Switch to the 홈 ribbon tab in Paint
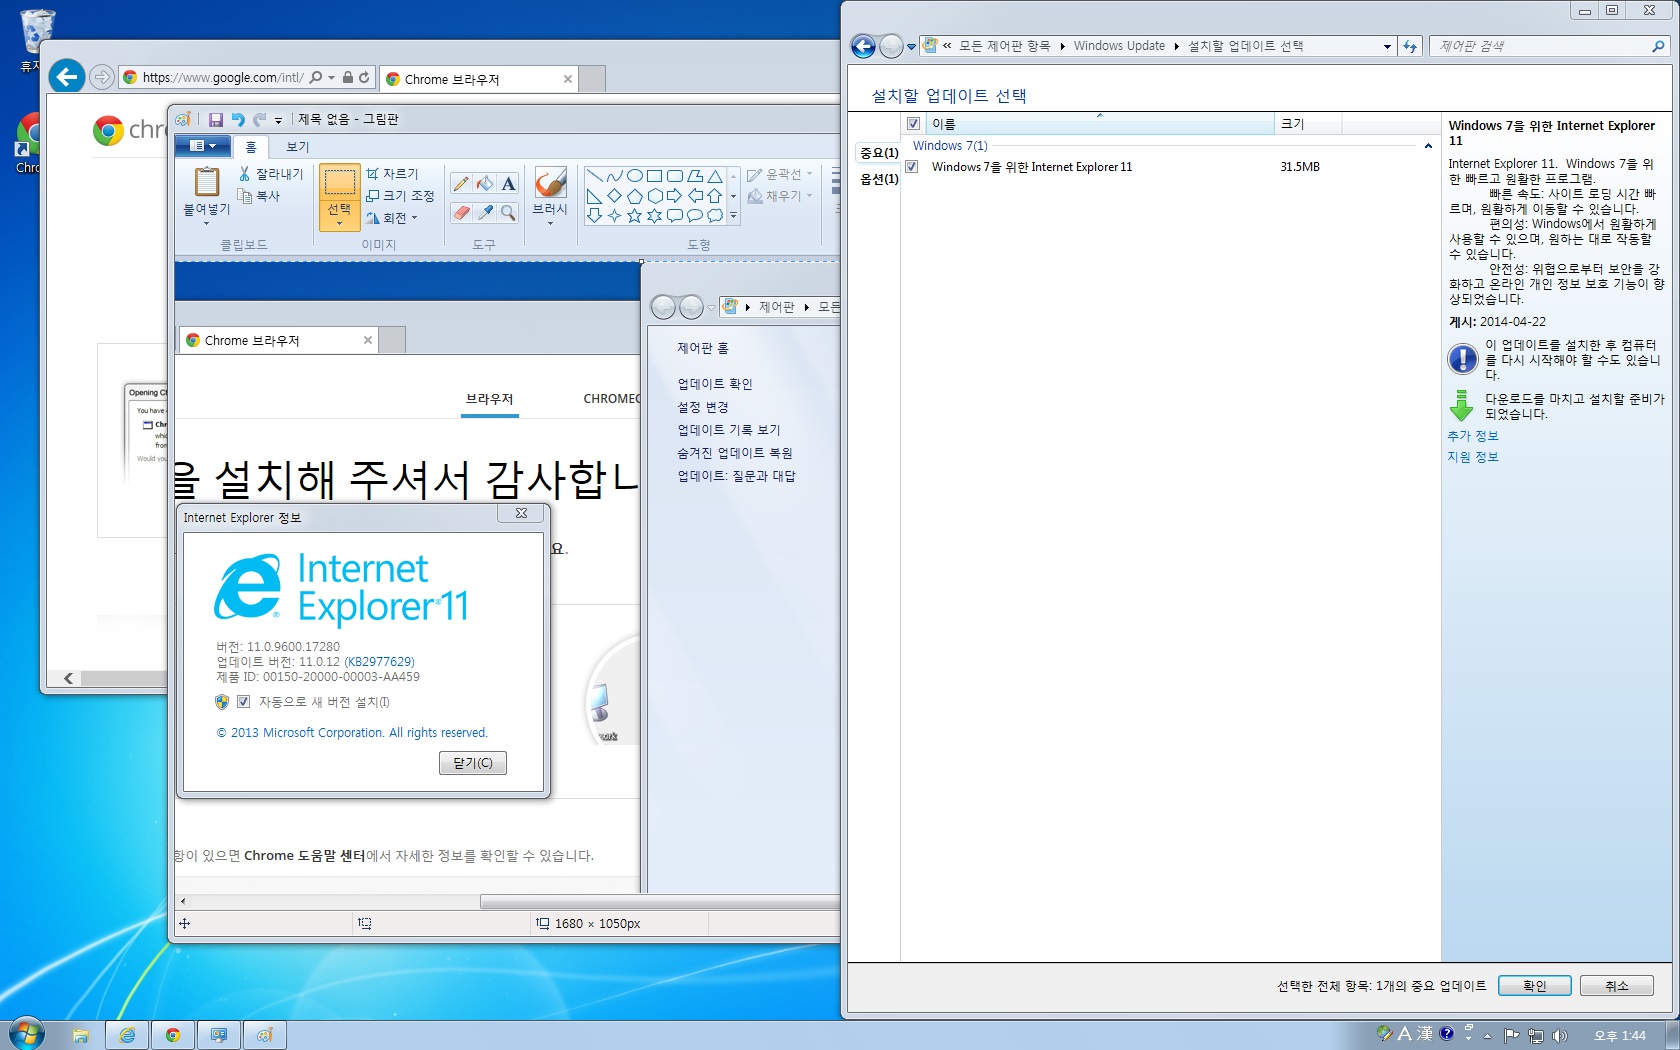This screenshot has height=1050, width=1680. coord(251,147)
